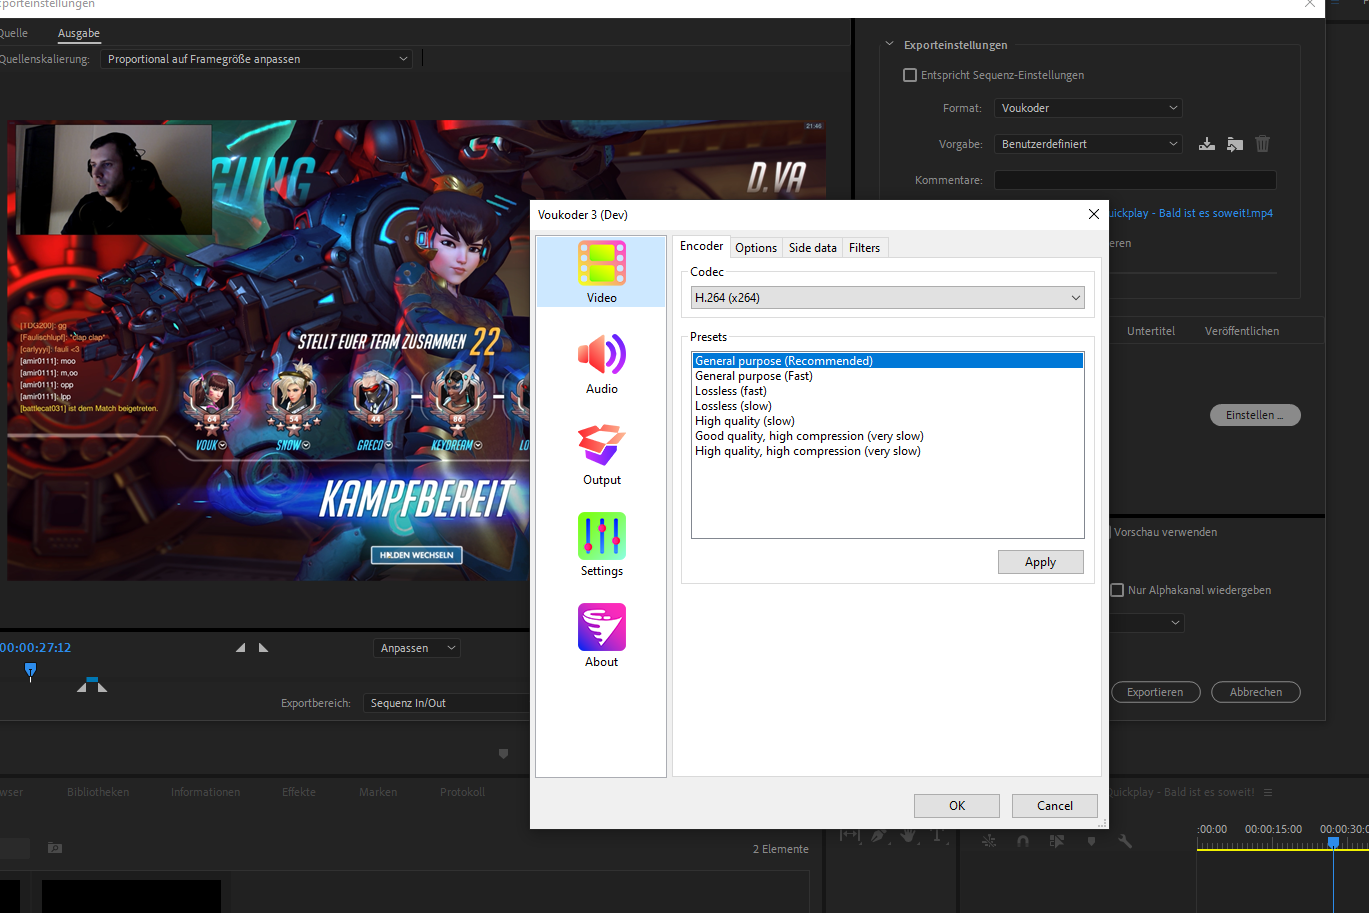Switch to the Options tab
Screen dimensions: 1369x913
coord(755,248)
